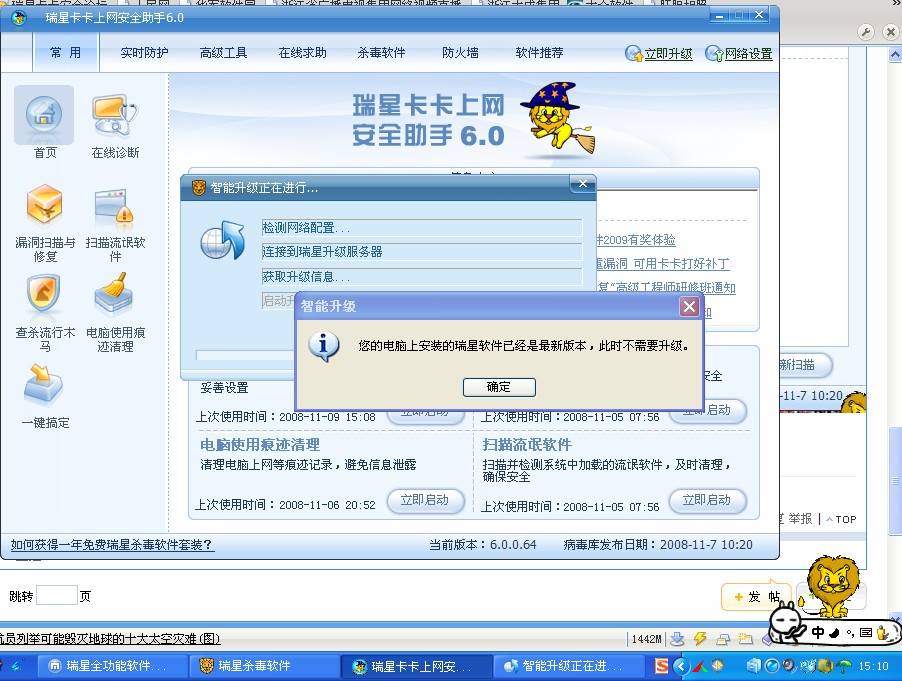Open the 杀毒软件 tab
Viewport: 902px width, 681px height.
(x=381, y=53)
